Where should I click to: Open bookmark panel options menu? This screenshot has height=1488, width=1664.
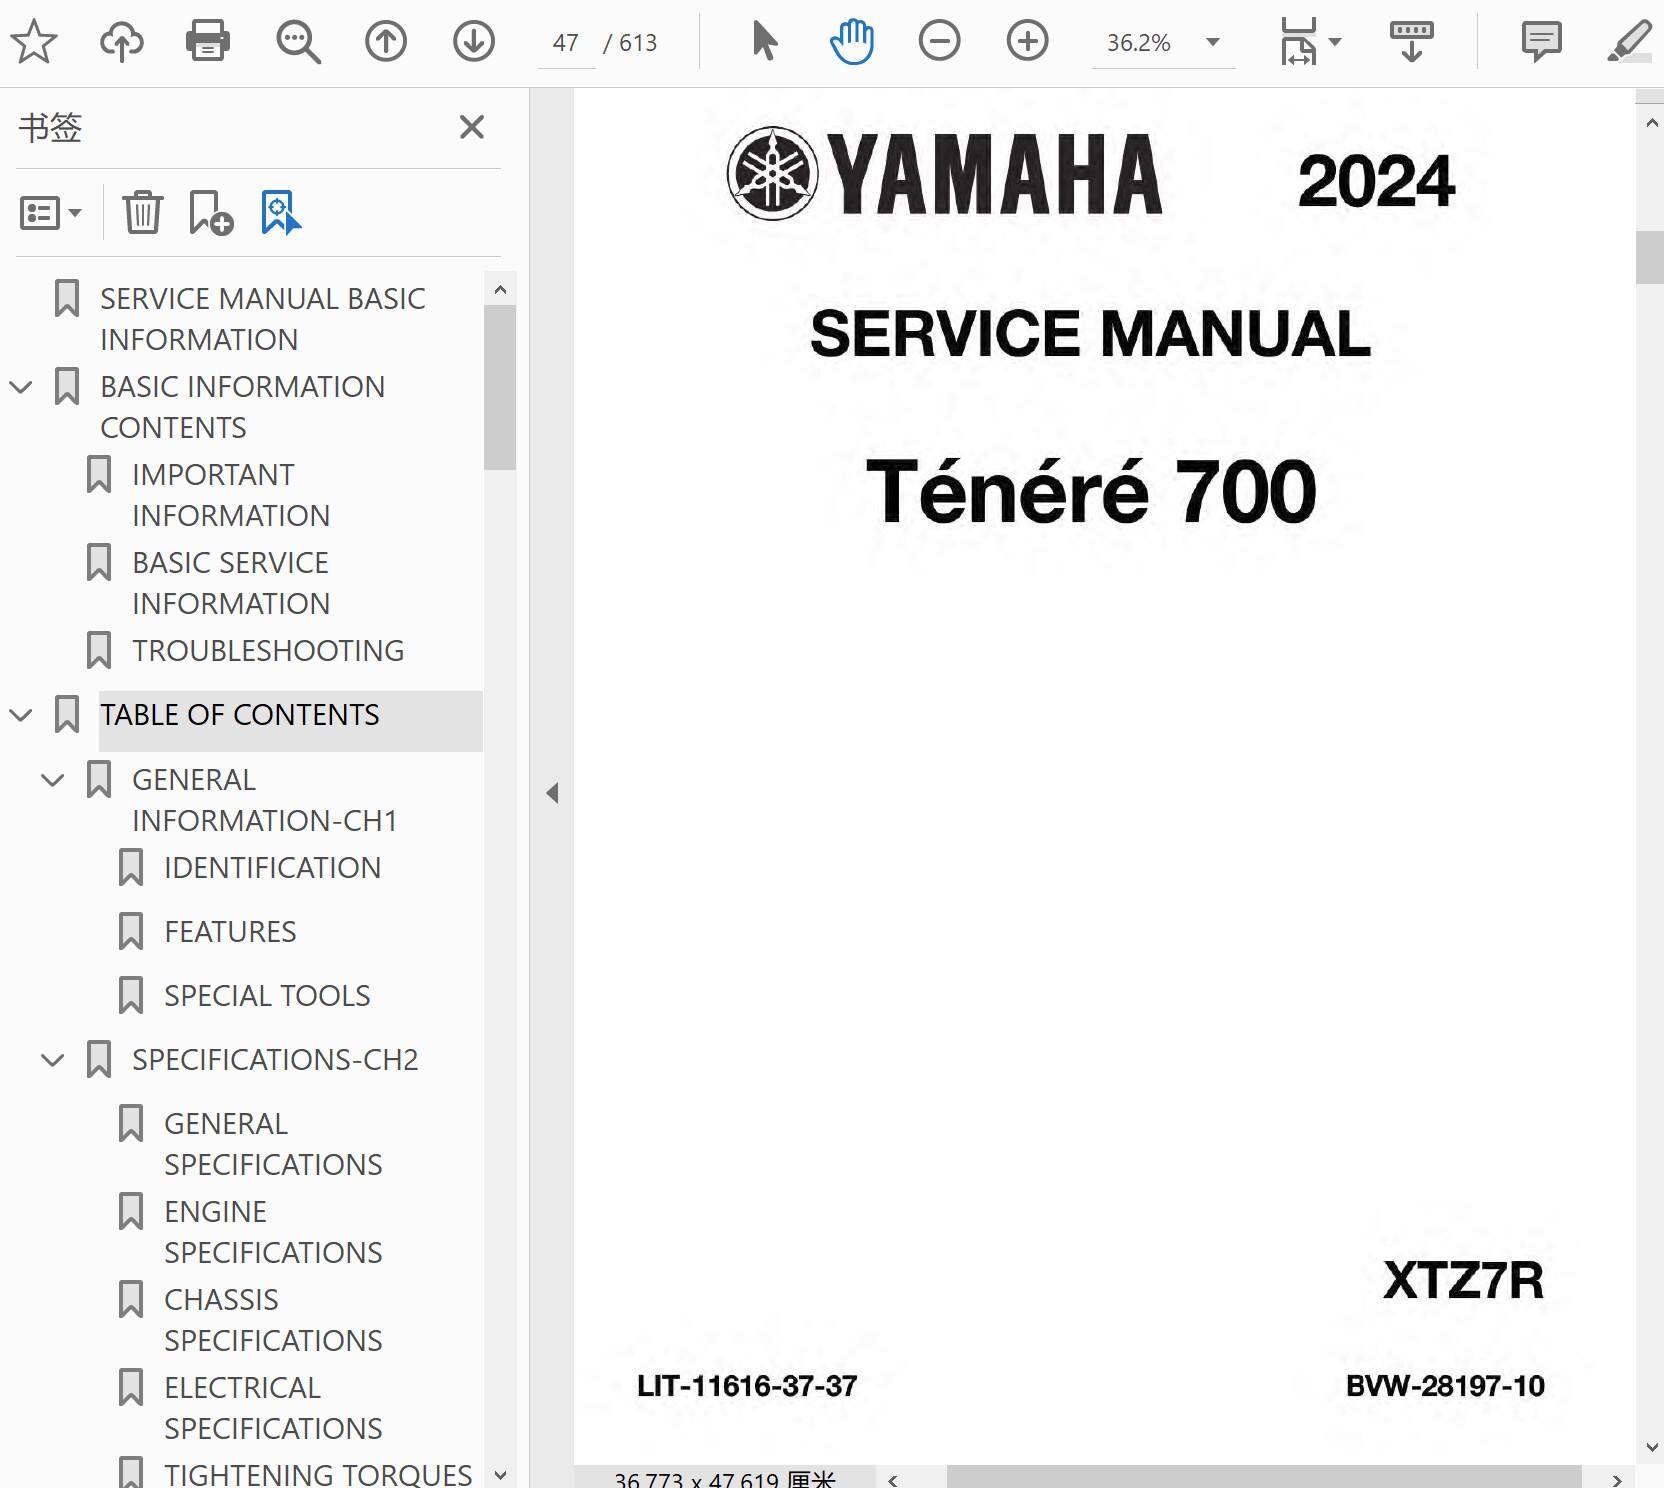click(x=51, y=213)
